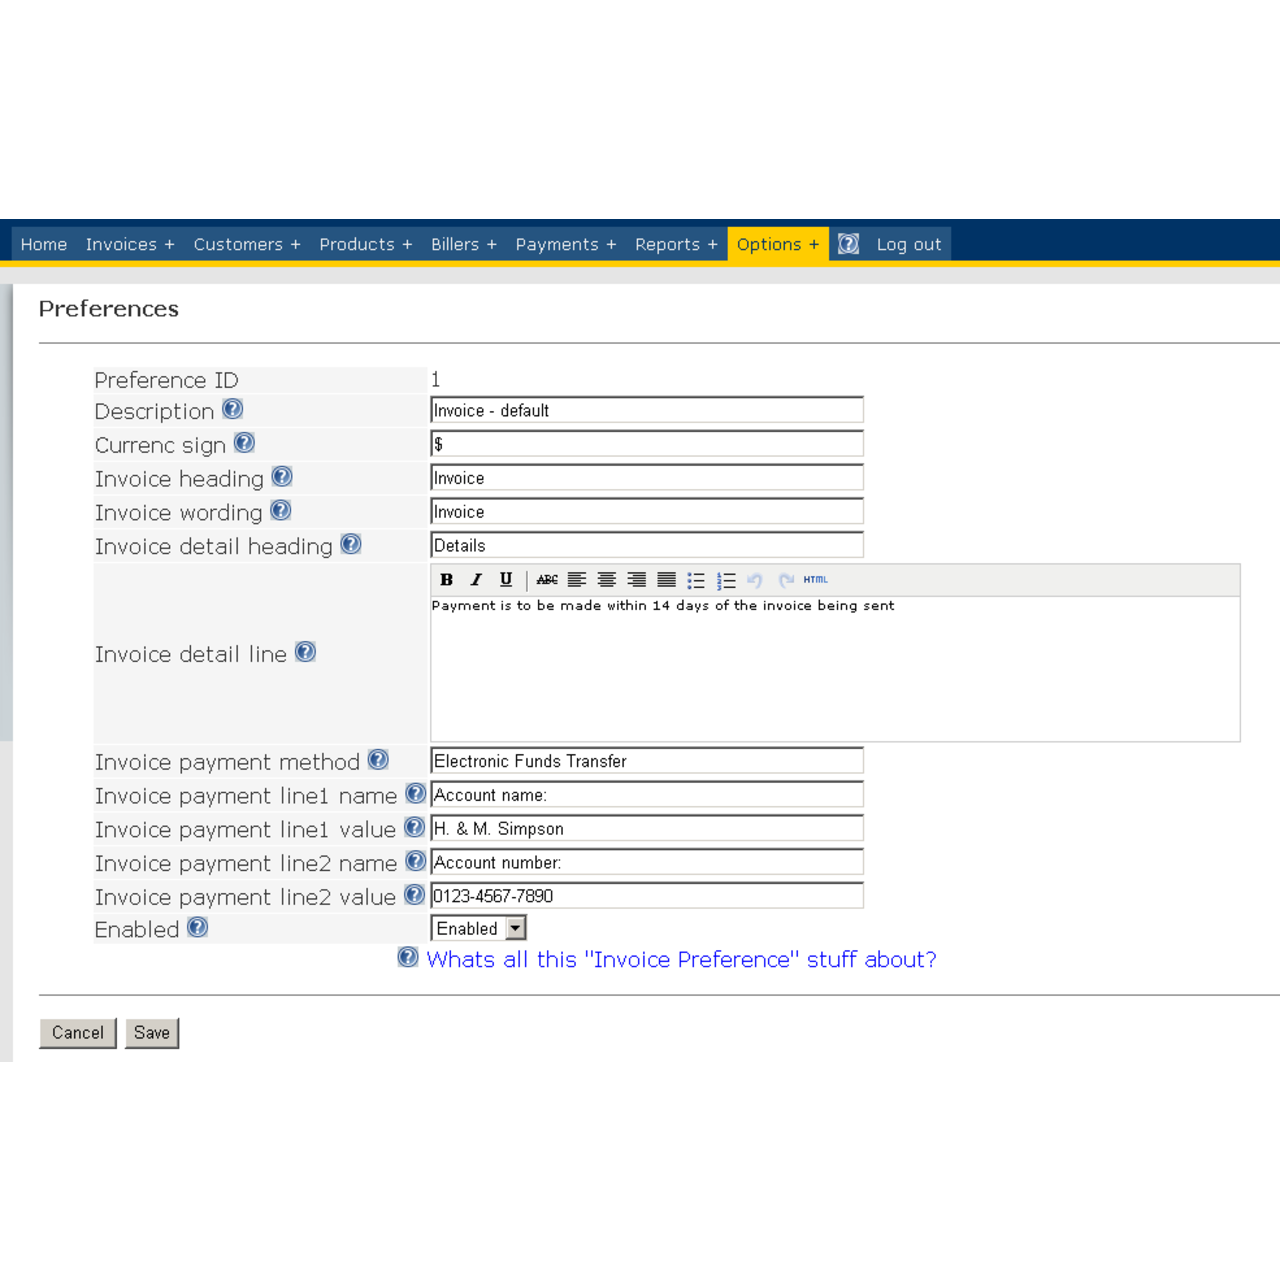This screenshot has height=1280, width=1280.
Task: Click help icon next to Description
Action: pos(233,409)
